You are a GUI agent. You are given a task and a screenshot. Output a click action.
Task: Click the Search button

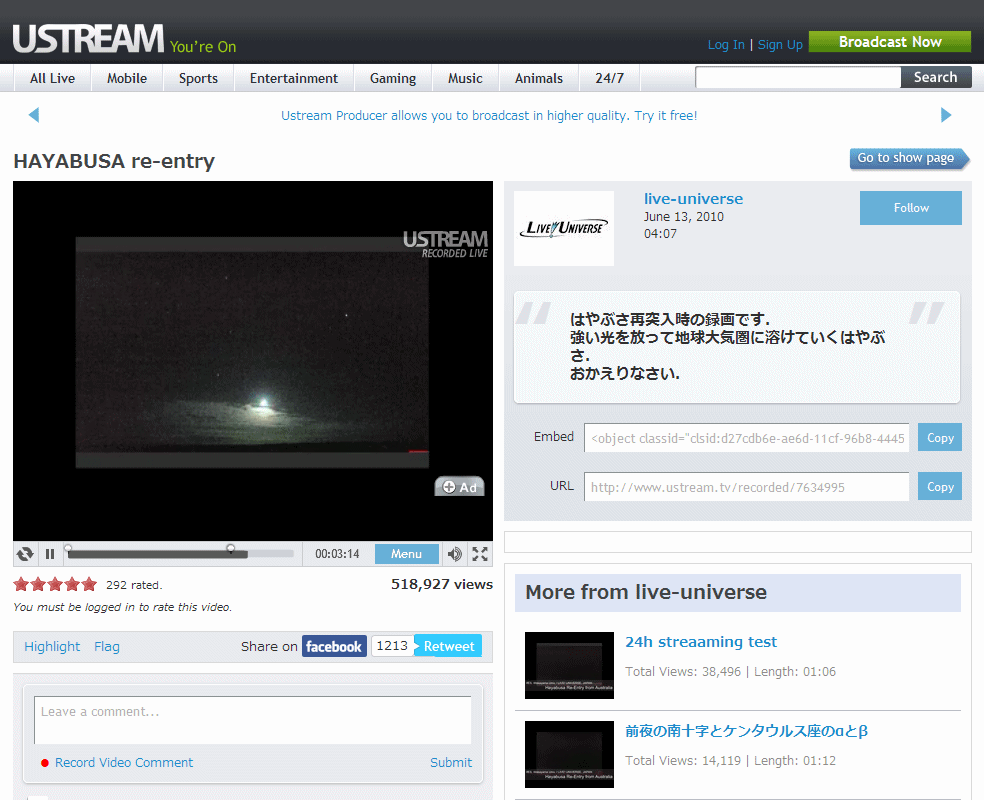click(x=936, y=77)
